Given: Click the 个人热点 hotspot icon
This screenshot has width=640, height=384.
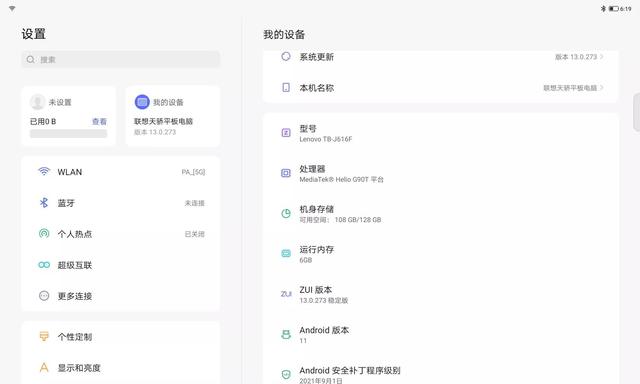Looking at the screenshot, I should [44, 233].
